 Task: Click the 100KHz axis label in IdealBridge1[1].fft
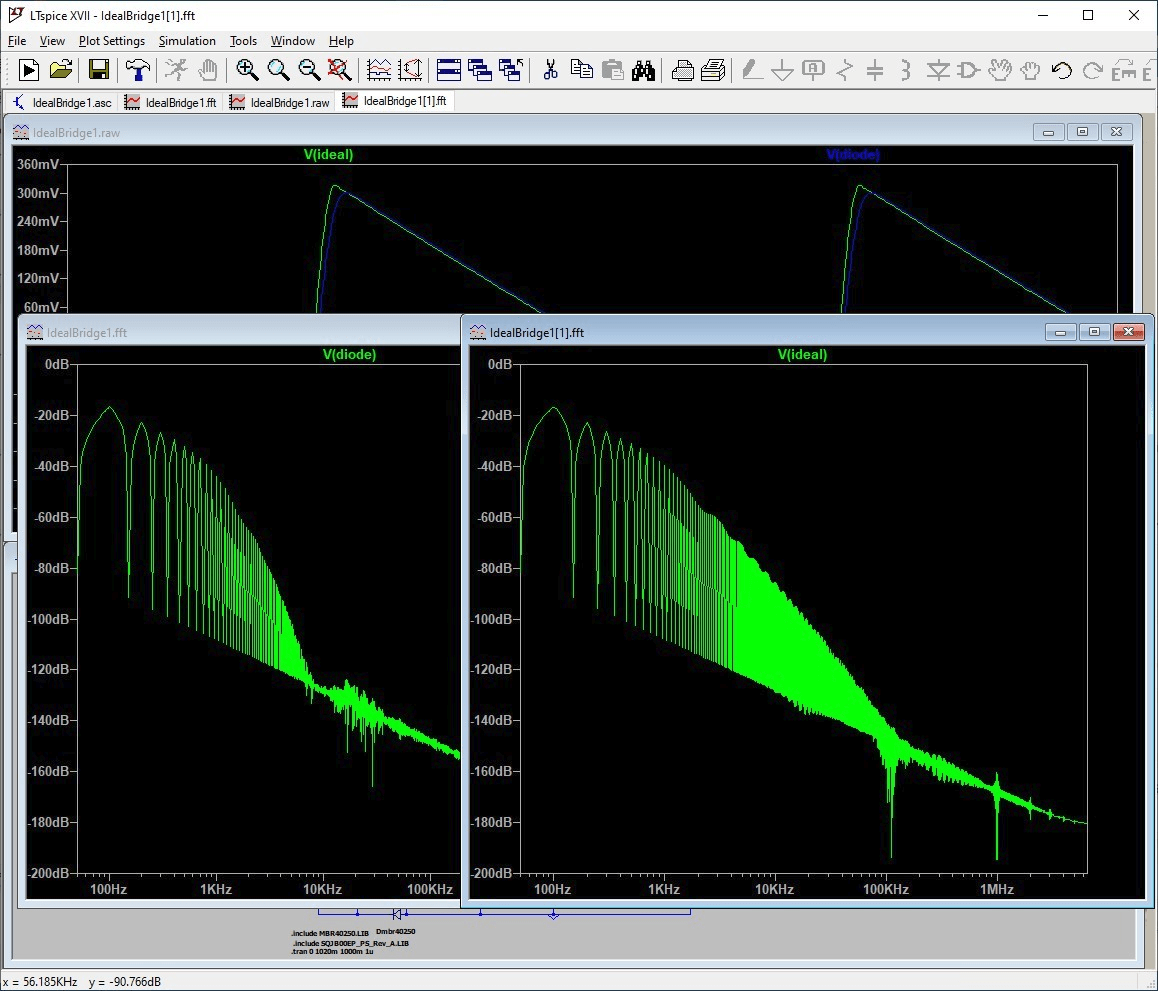coord(885,889)
